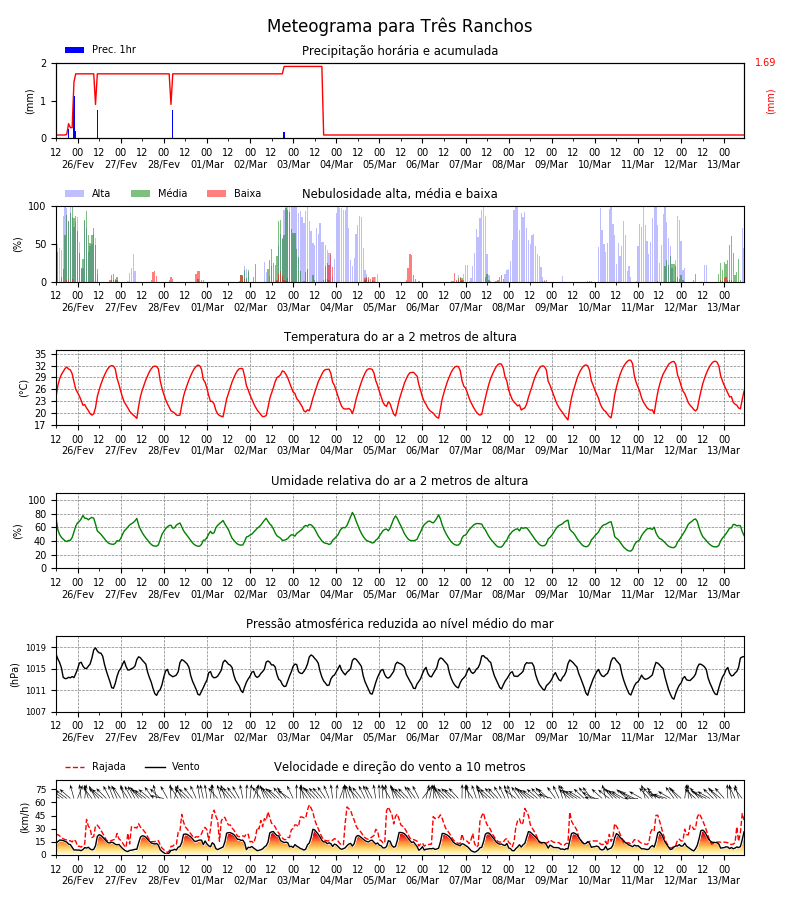
Task: Click the Rajada dashed line legend marker
Action: pos(75,767)
